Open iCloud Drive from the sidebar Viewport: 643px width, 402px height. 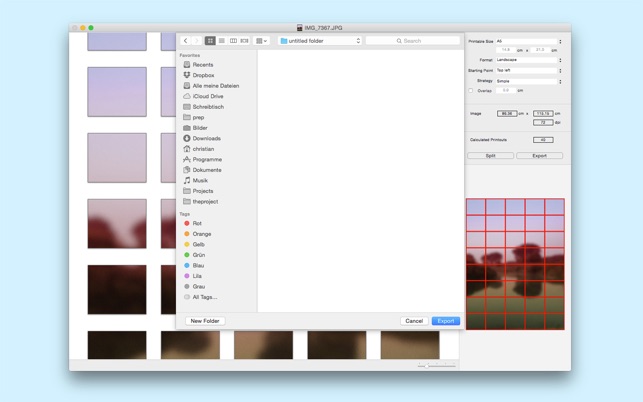(208, 96)
